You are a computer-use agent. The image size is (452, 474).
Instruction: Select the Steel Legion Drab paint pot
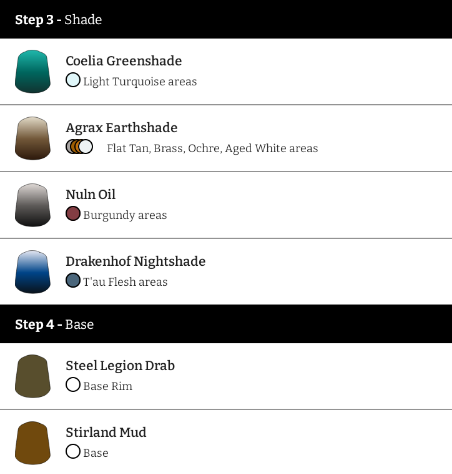(33, 376)
